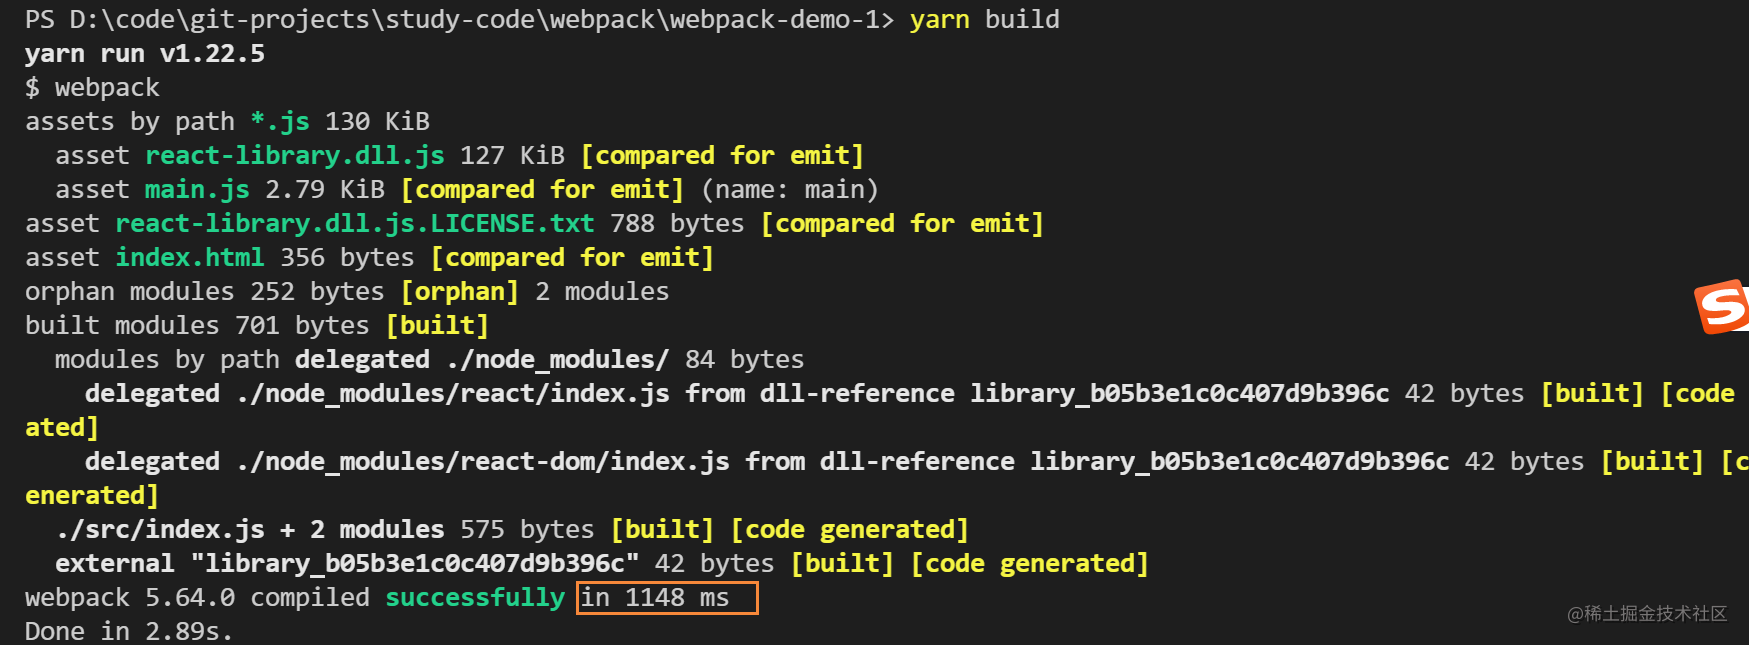Image resolution: width=1749 pixels, height=645 pixels.
Task: Click the 'yarn run v1.22.5' line
Action: tap(145, 54)
